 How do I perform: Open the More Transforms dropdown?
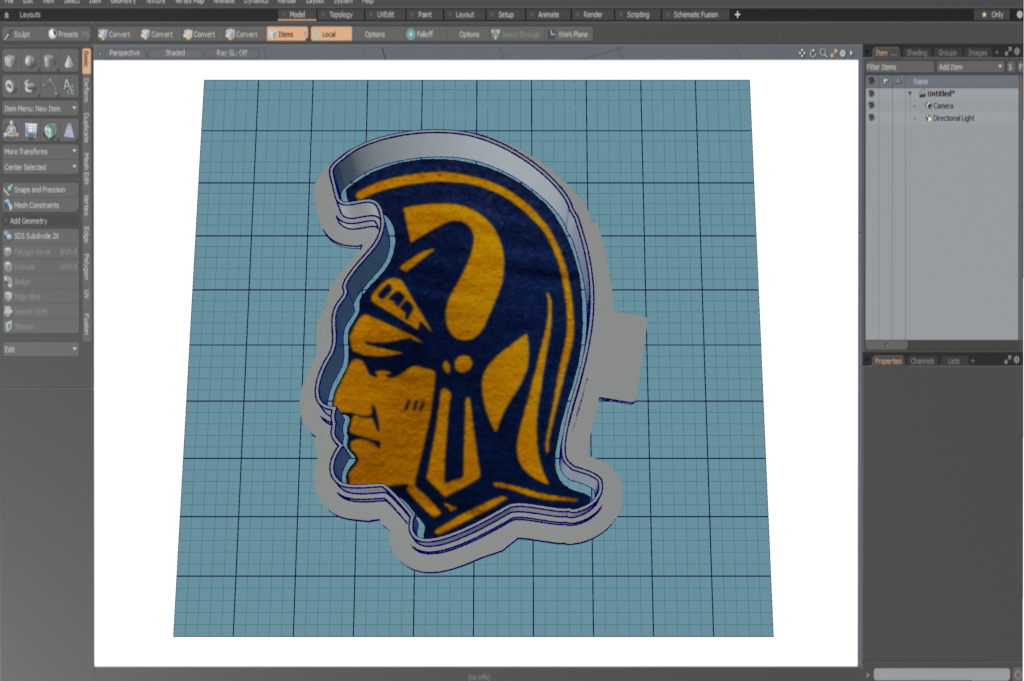[x=40, y=151]
